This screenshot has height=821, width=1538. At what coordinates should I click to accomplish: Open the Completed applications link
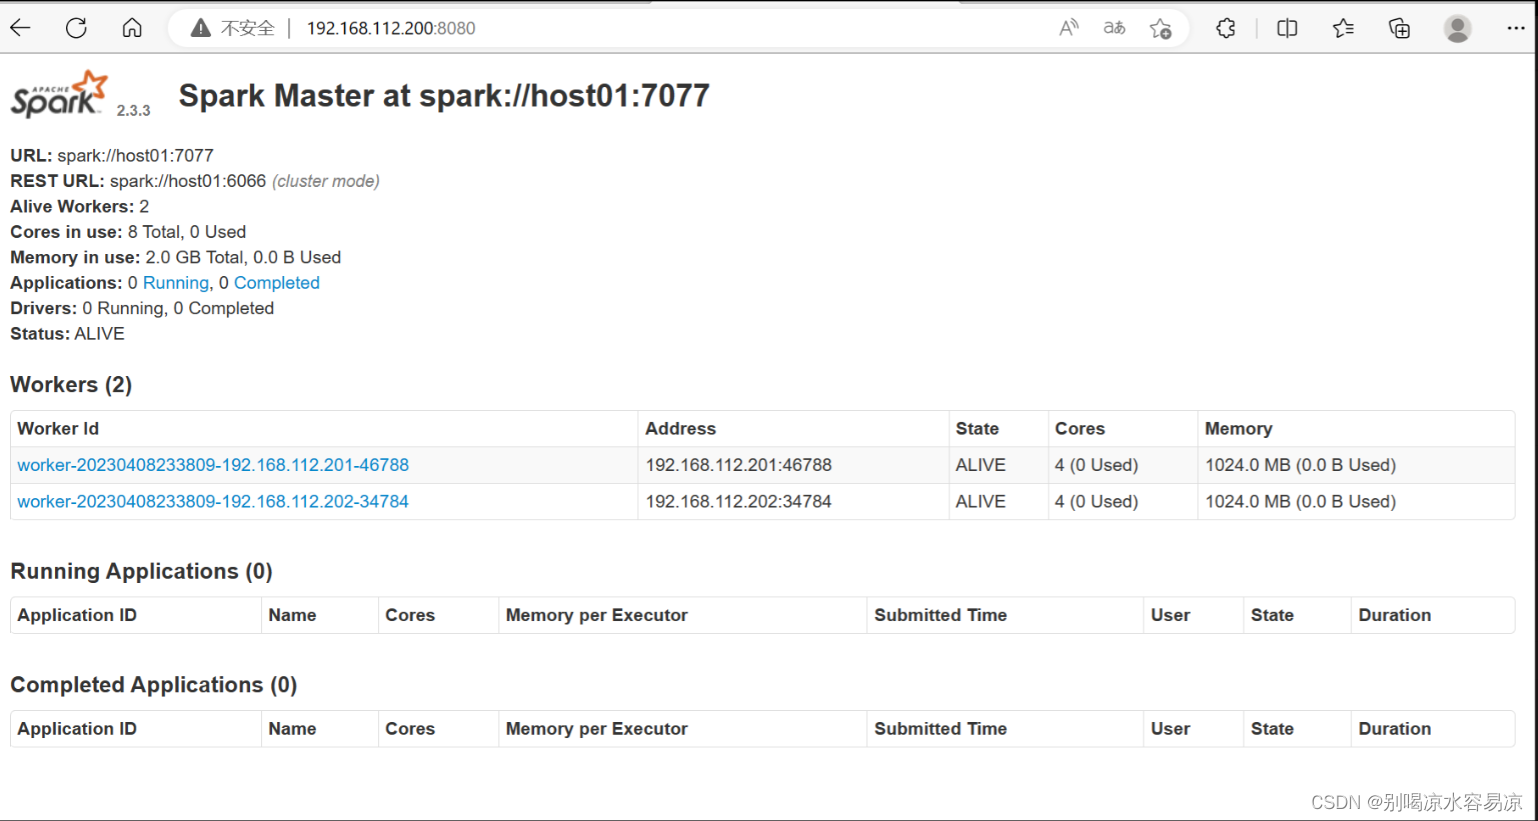[x=276, y=282]
